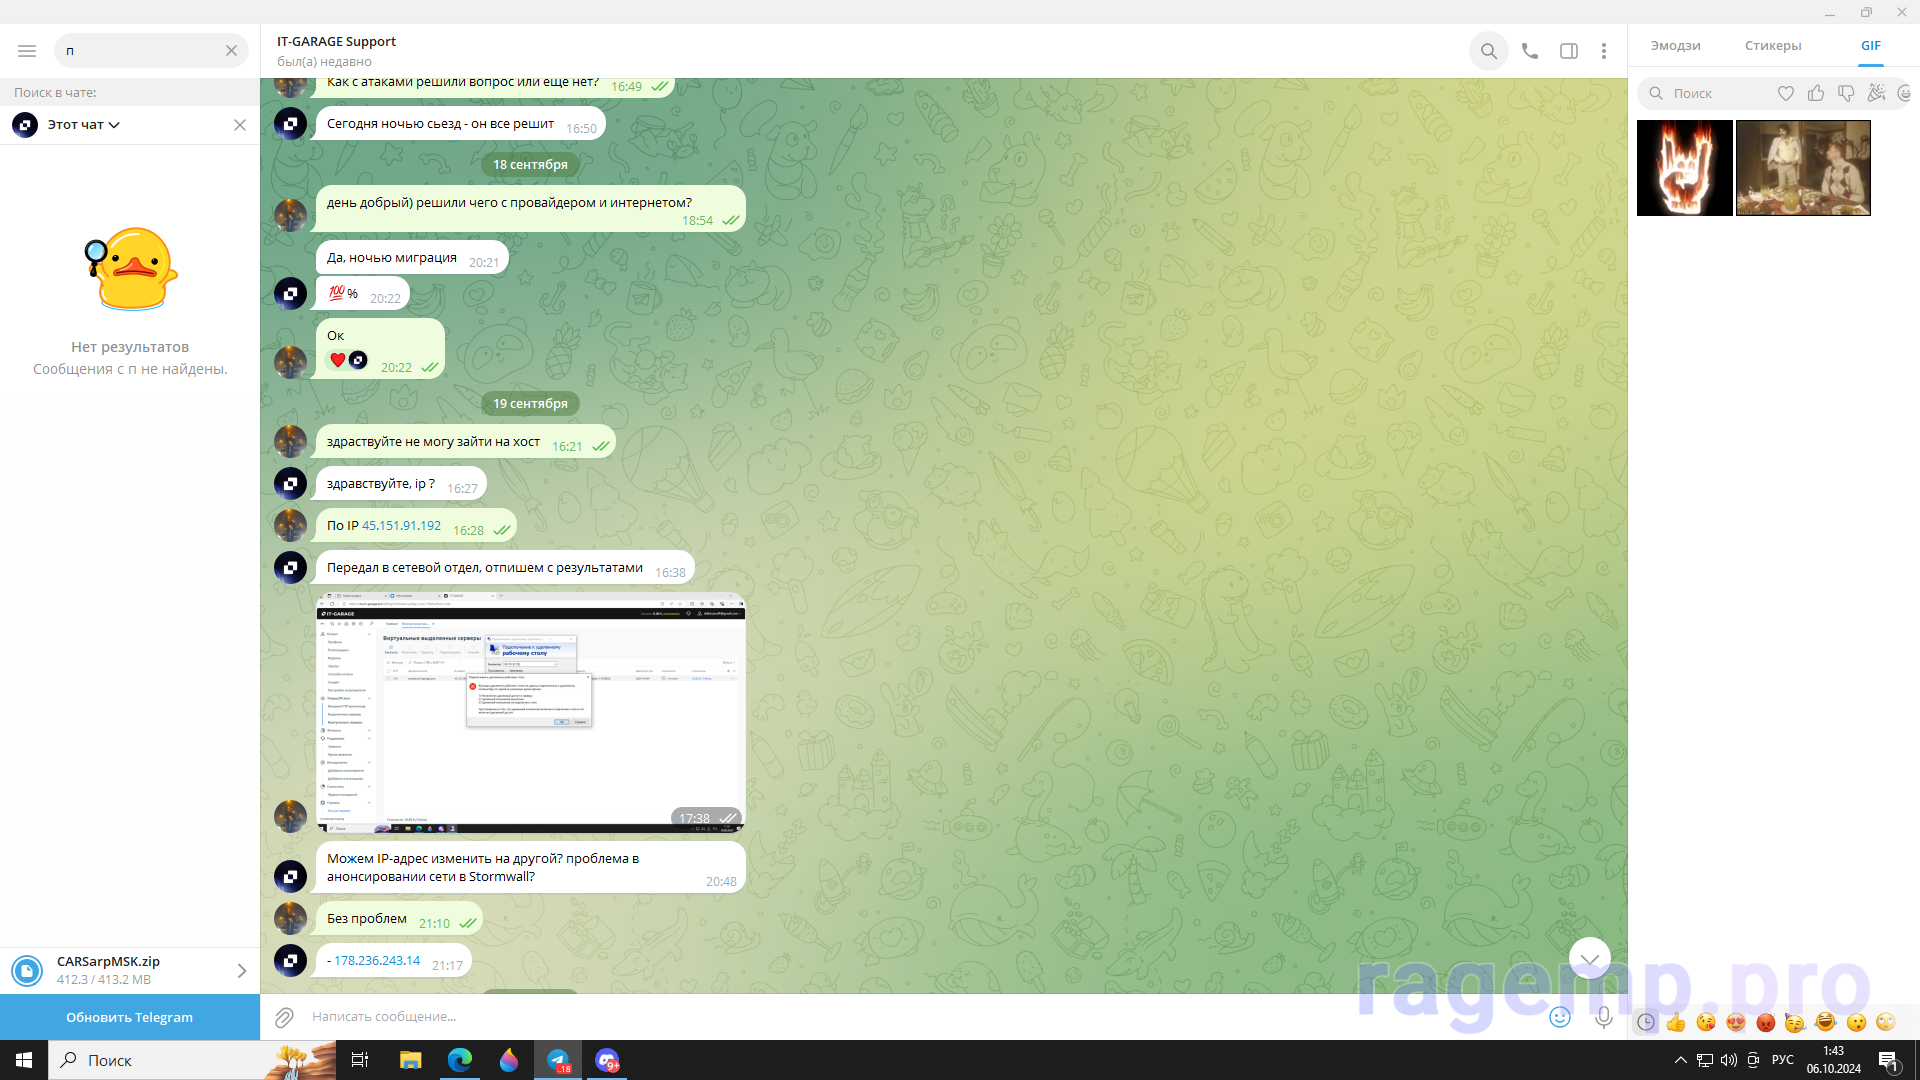Open the three-dots chat options menu
This screenshot has width=1920, height=1080.
(1603, 51)
